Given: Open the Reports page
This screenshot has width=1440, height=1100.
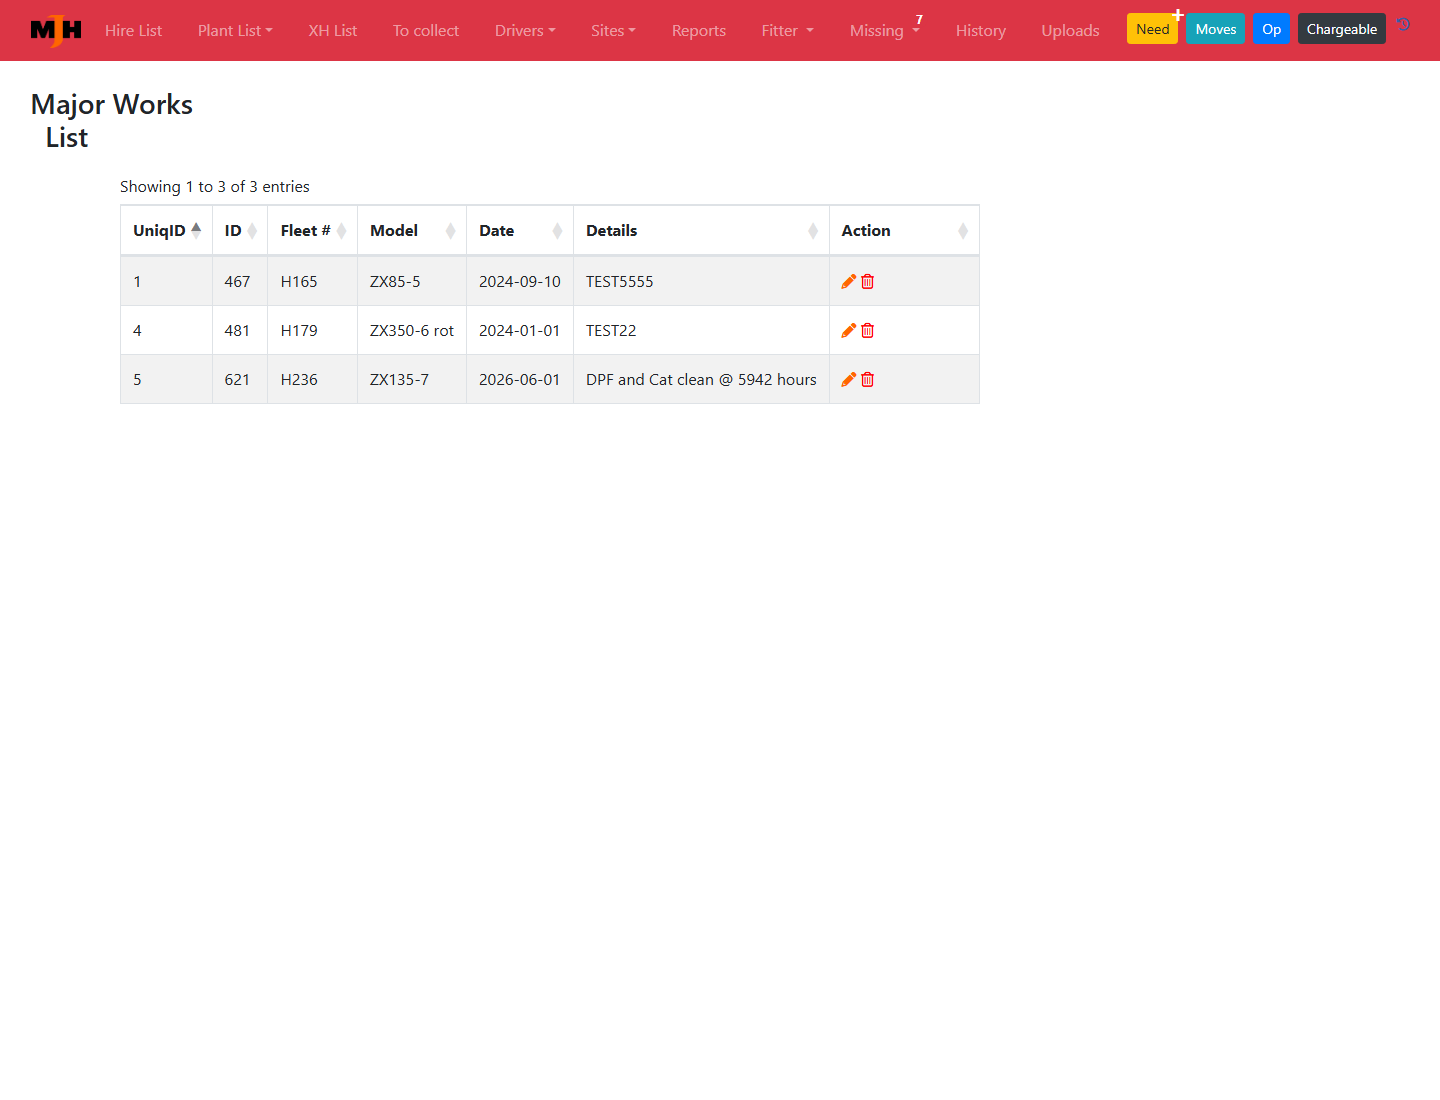Looking at the screenshot, I should pyautogui.click(x=699, y=31).
